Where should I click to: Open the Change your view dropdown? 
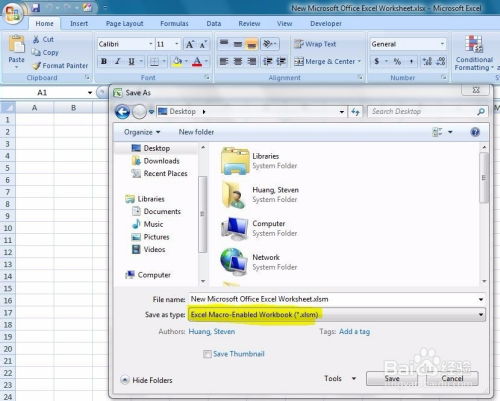(450, 132)
